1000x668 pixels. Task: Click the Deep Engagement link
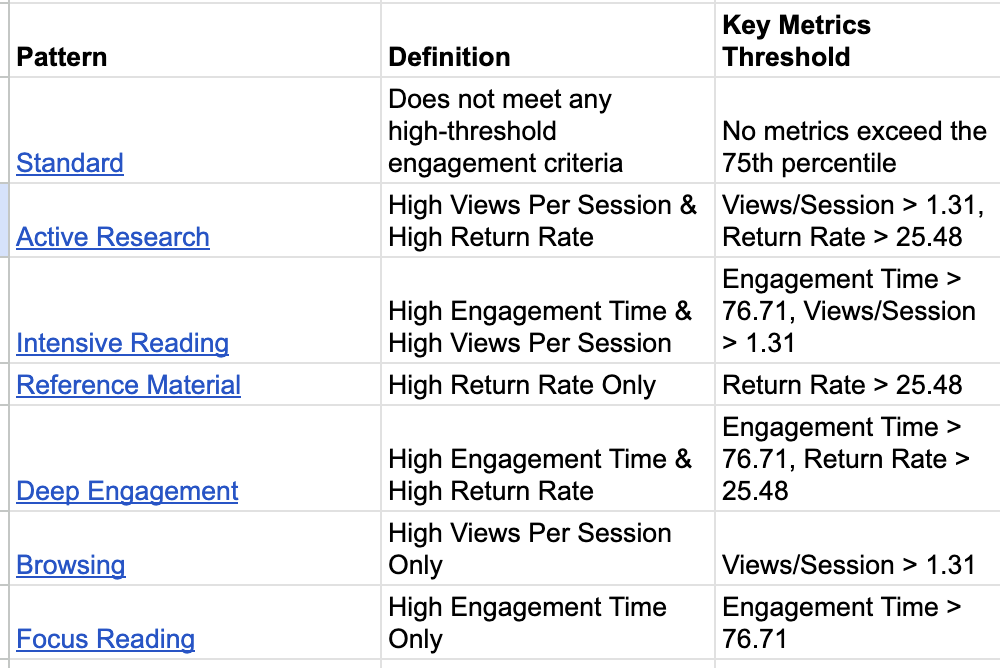(x=127, y=491)
